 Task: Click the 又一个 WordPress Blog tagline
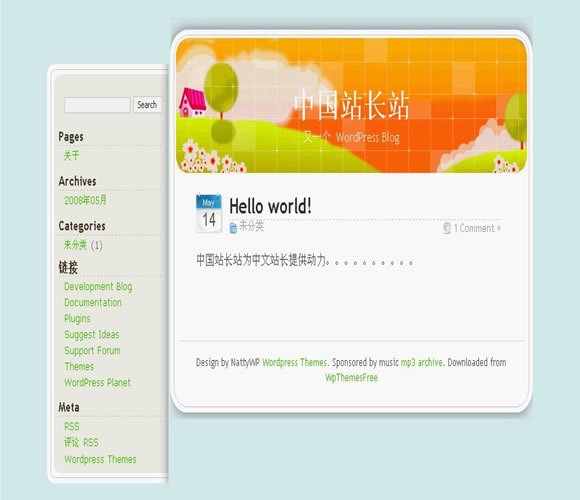(351, 137)
